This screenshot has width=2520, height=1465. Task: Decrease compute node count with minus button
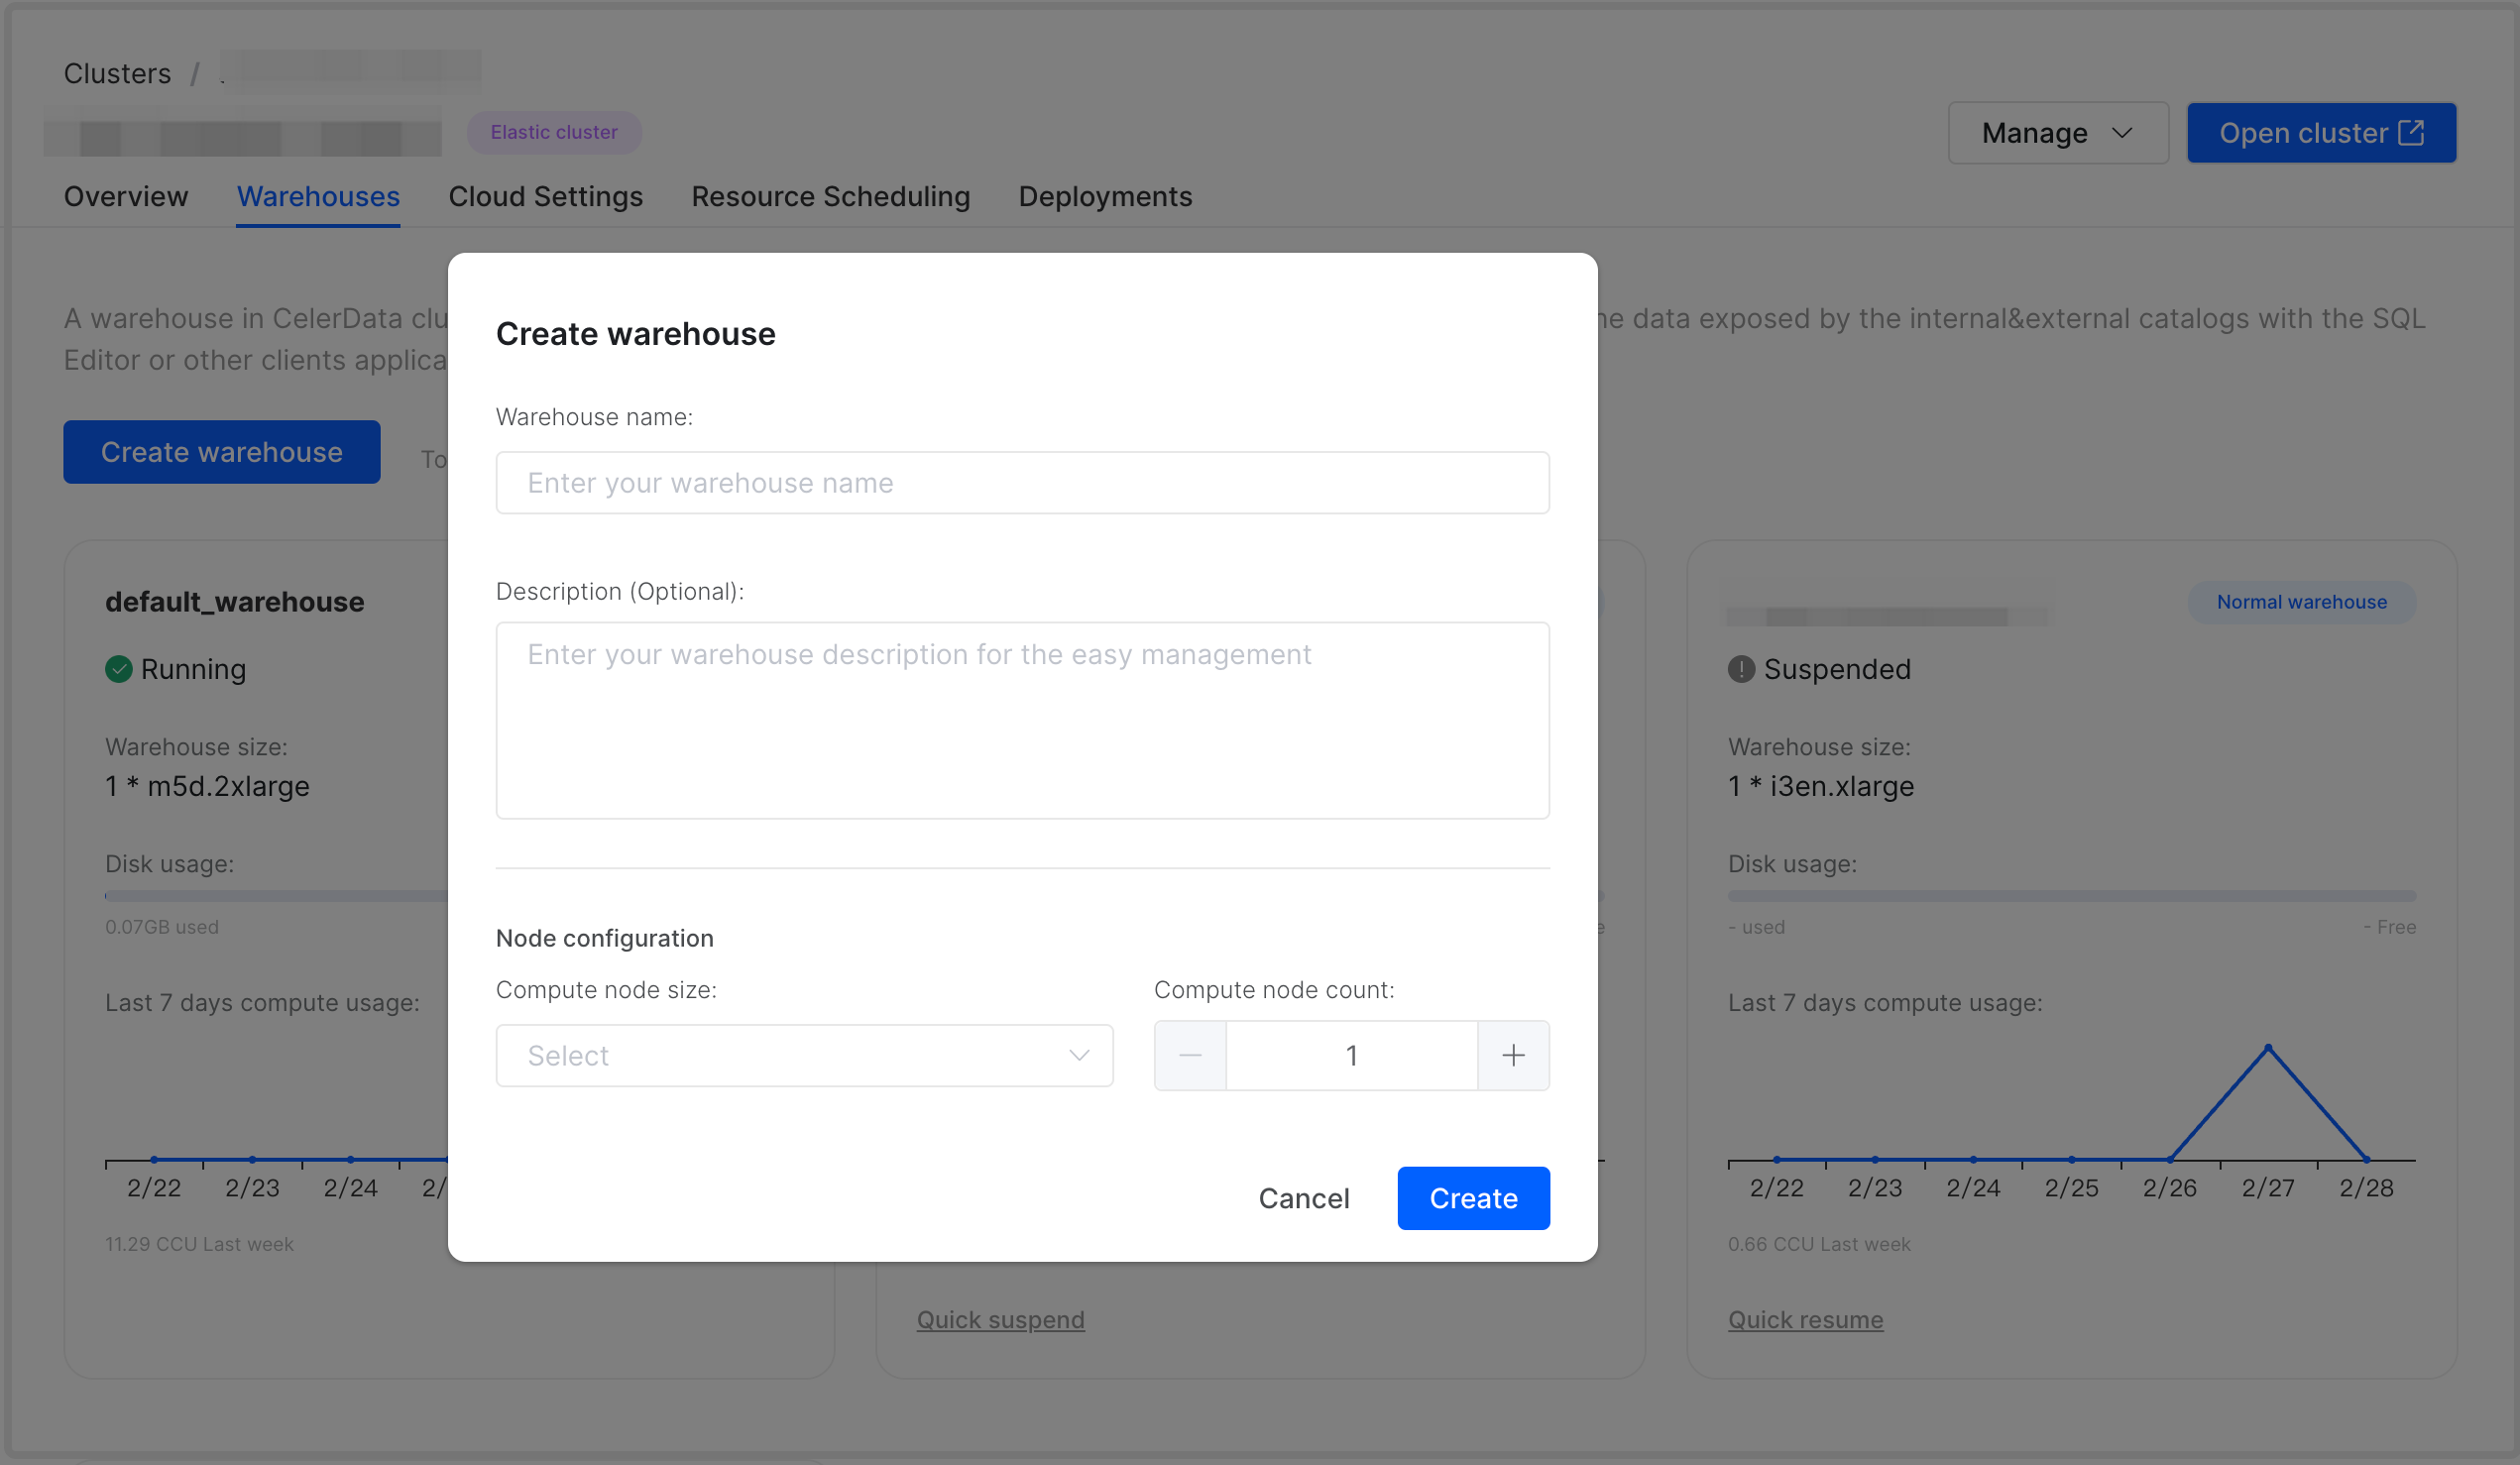[x=1190, y=1055]
